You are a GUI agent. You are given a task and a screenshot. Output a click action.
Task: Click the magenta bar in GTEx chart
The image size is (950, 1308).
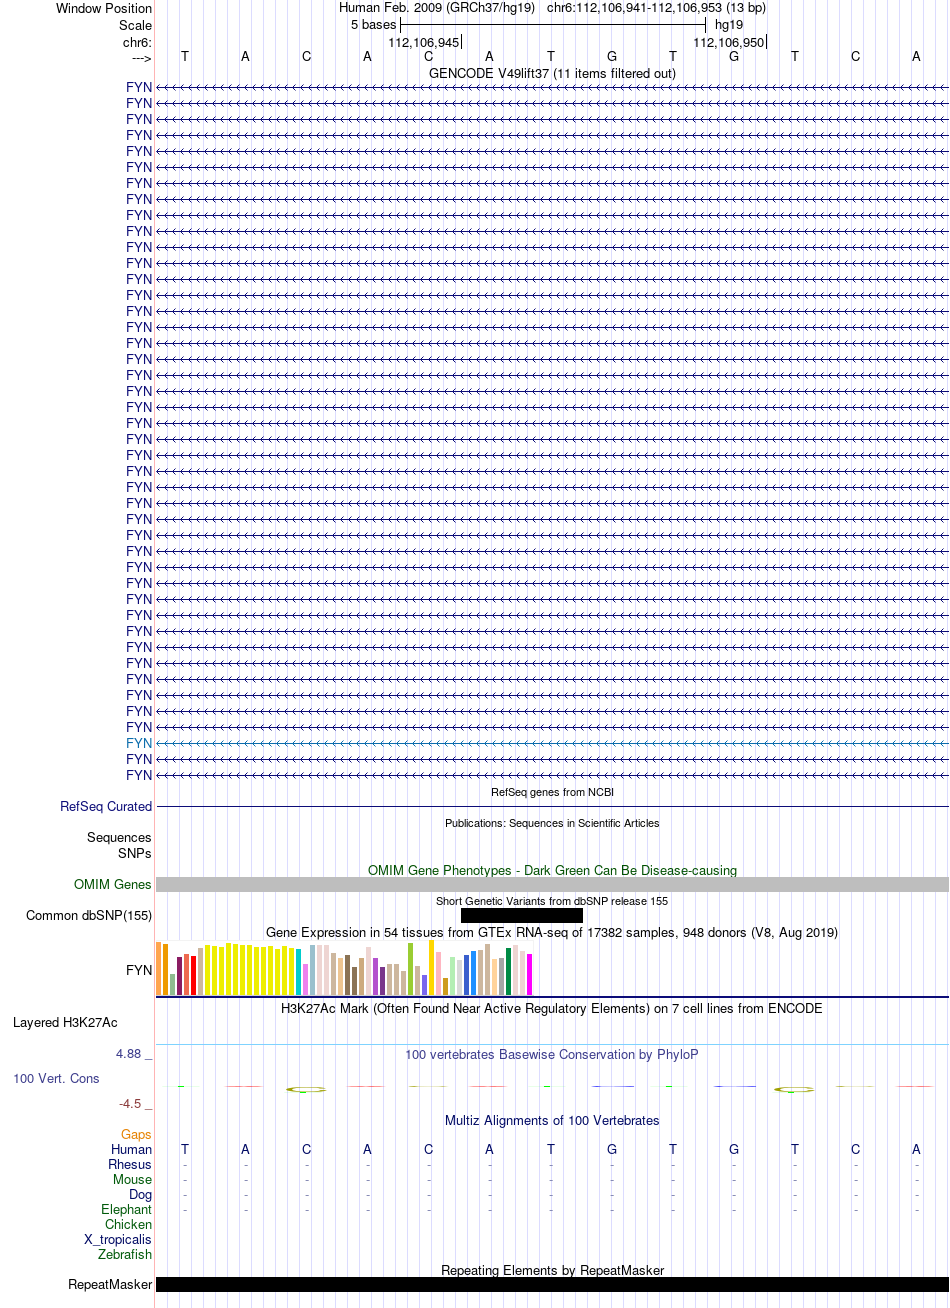[530, 975]
